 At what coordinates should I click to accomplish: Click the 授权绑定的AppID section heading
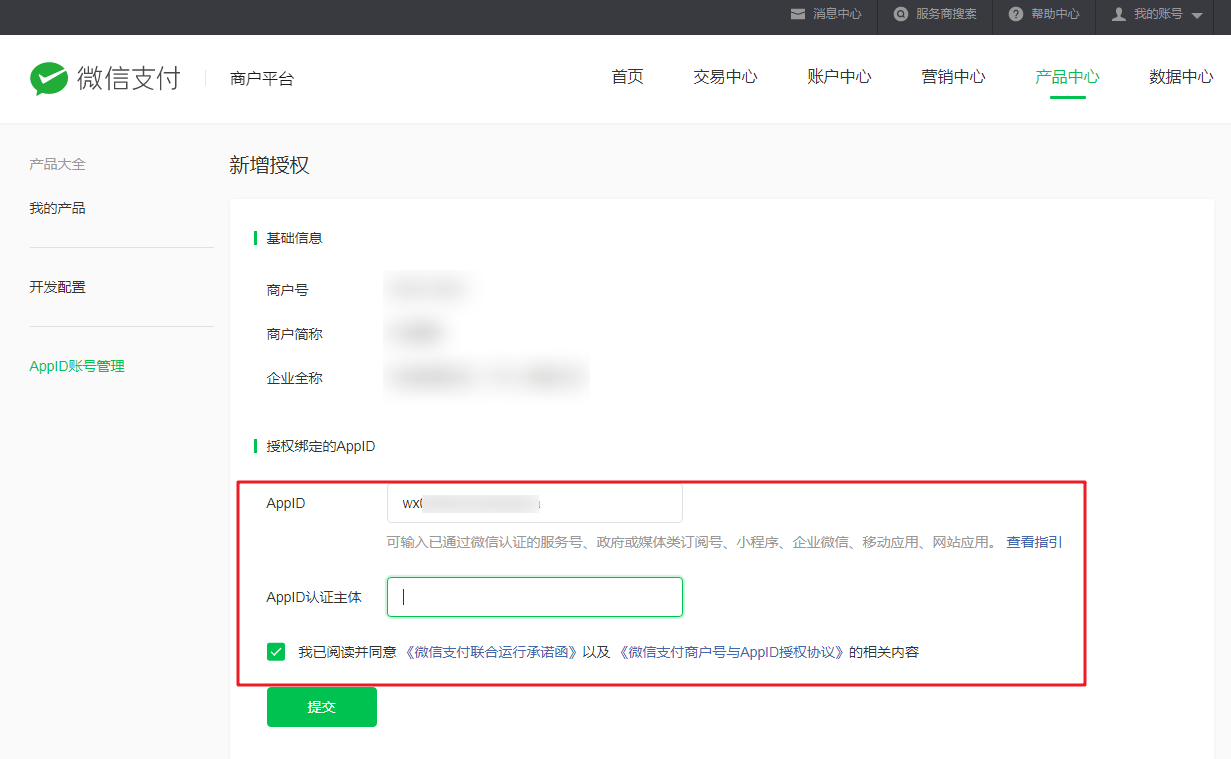pos(320,446)
